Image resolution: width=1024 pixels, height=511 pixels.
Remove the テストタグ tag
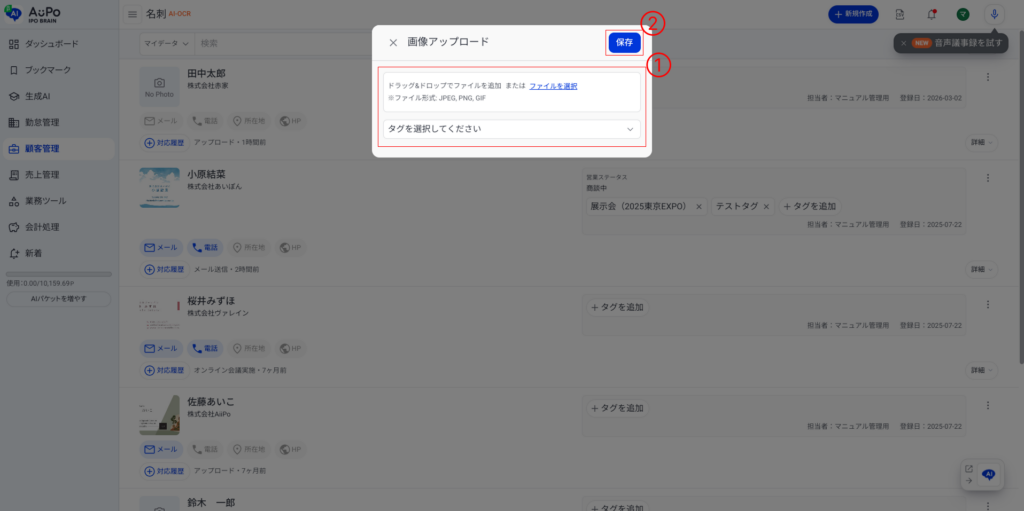click(767, 206)
